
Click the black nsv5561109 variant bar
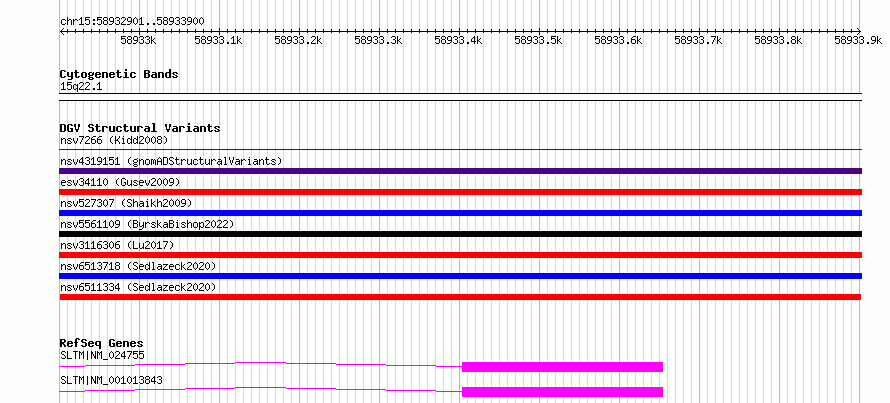point(460,234)
